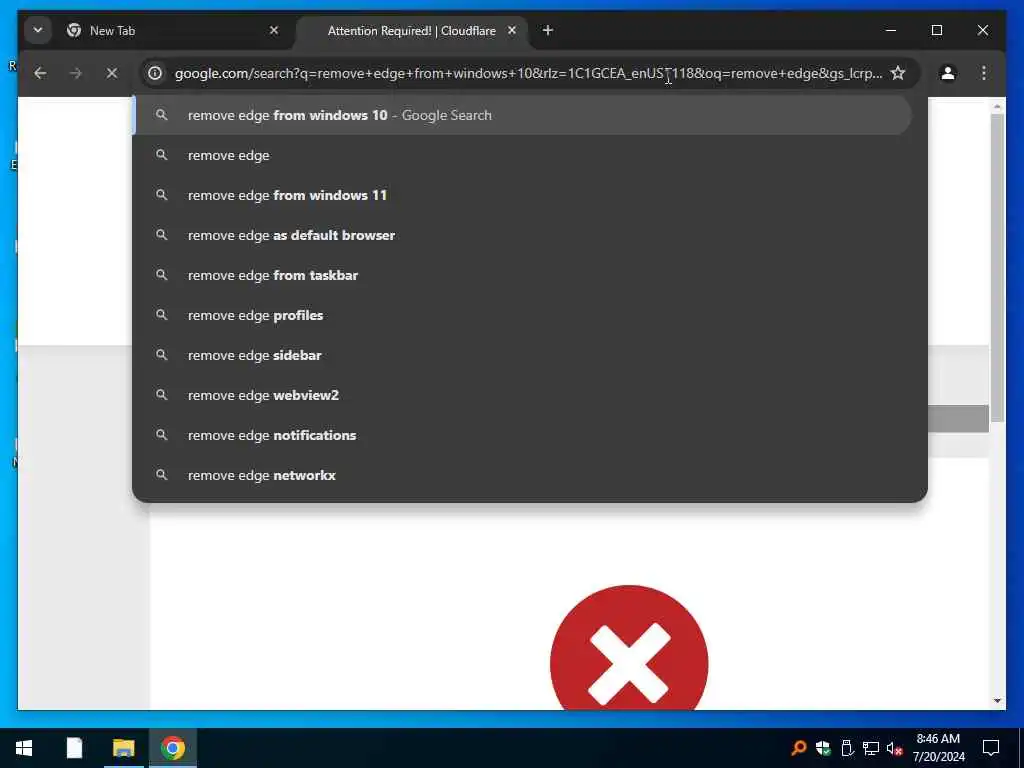Click the Chrome taskbar icon
Screen dimensions: 1024x768
tap(173, 748)
